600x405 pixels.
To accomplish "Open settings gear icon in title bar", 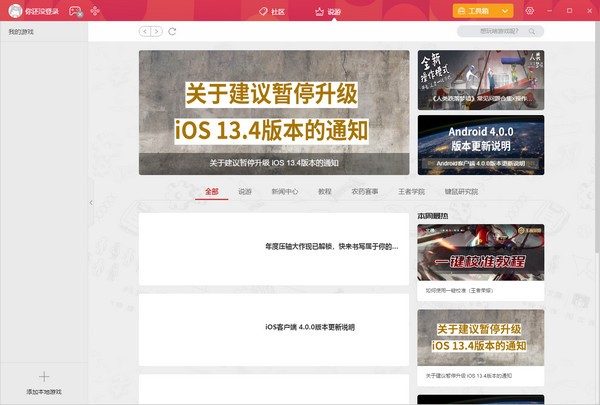I will click(x=530, y=11).
